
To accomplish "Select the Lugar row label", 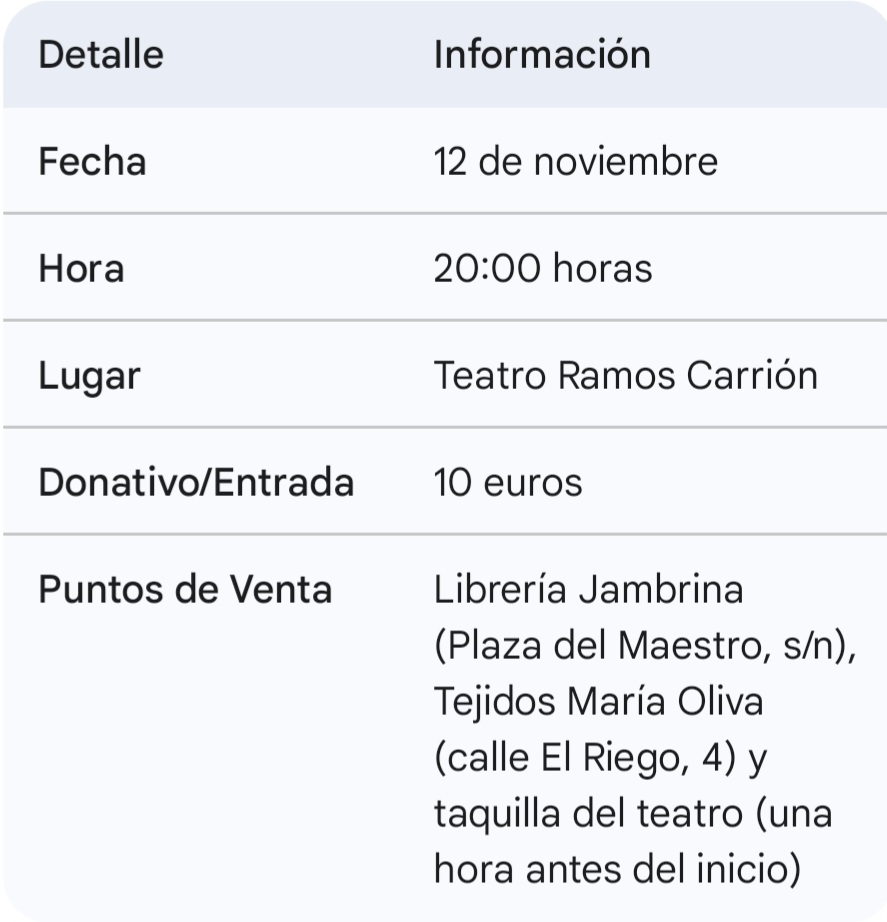I will (x=89, y=376).
